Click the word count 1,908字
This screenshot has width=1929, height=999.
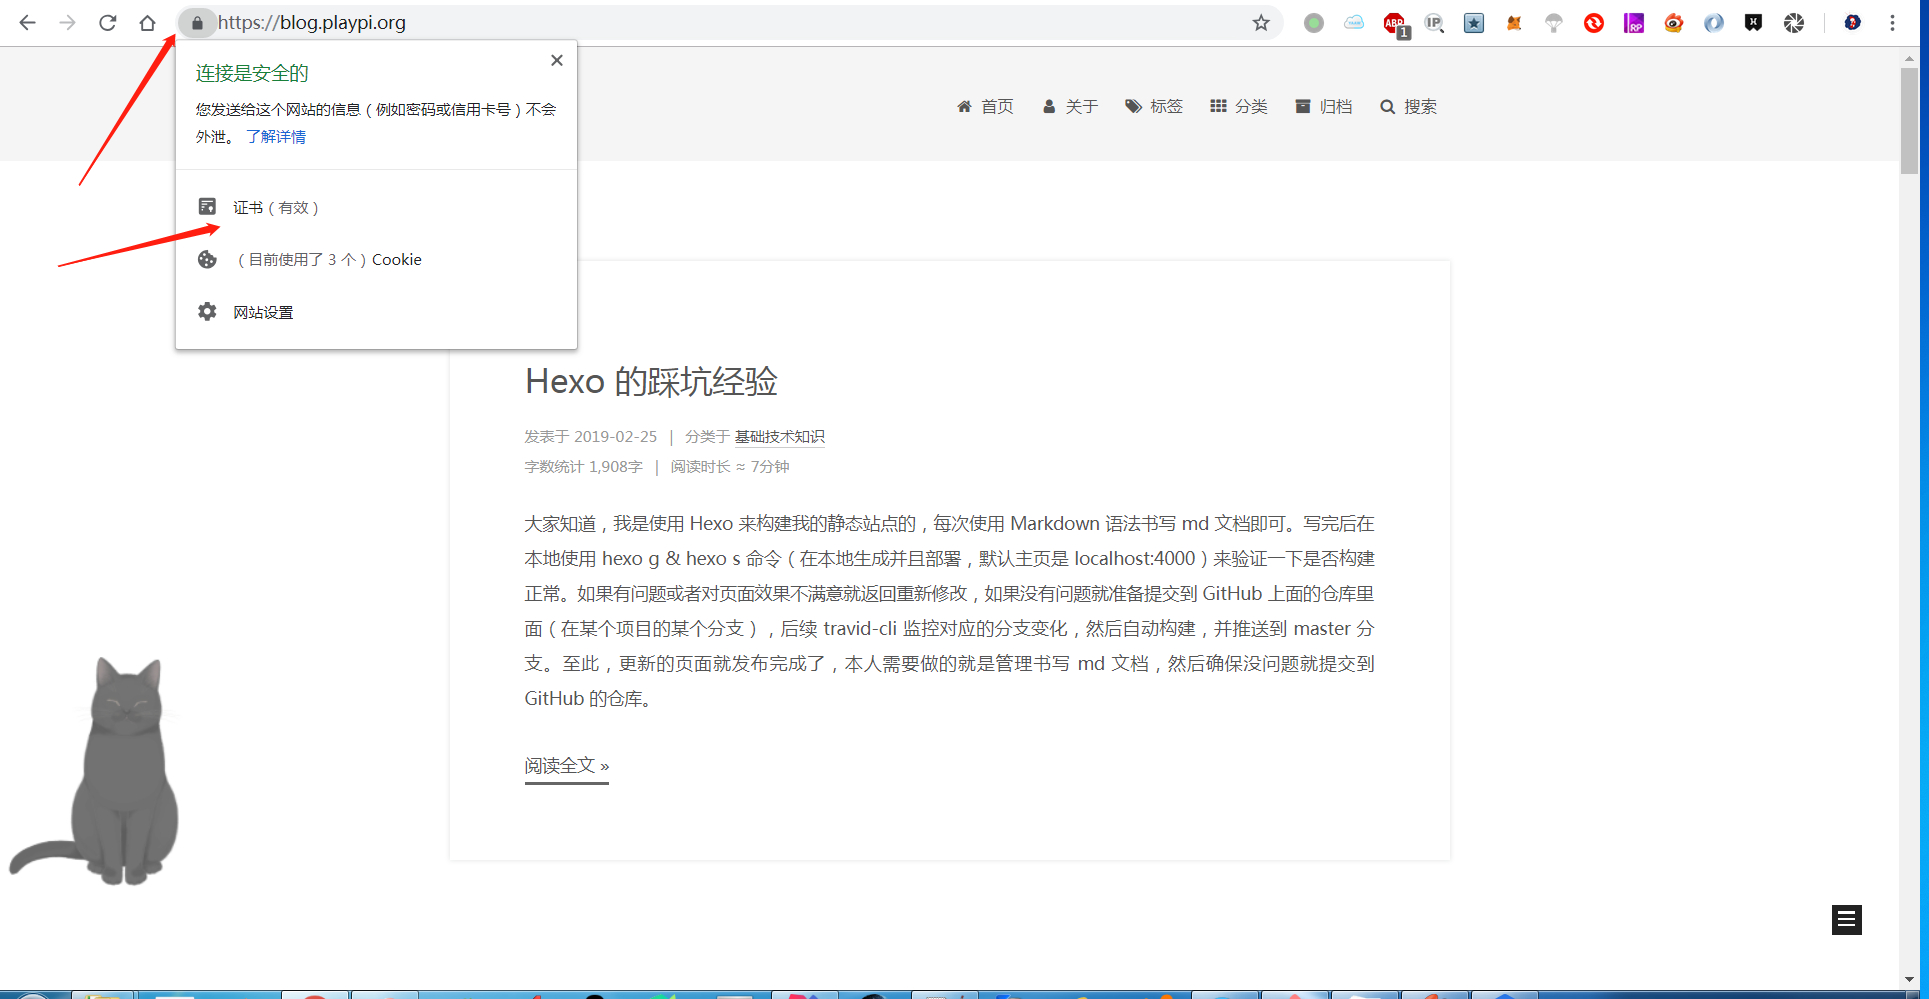(616, 467)
